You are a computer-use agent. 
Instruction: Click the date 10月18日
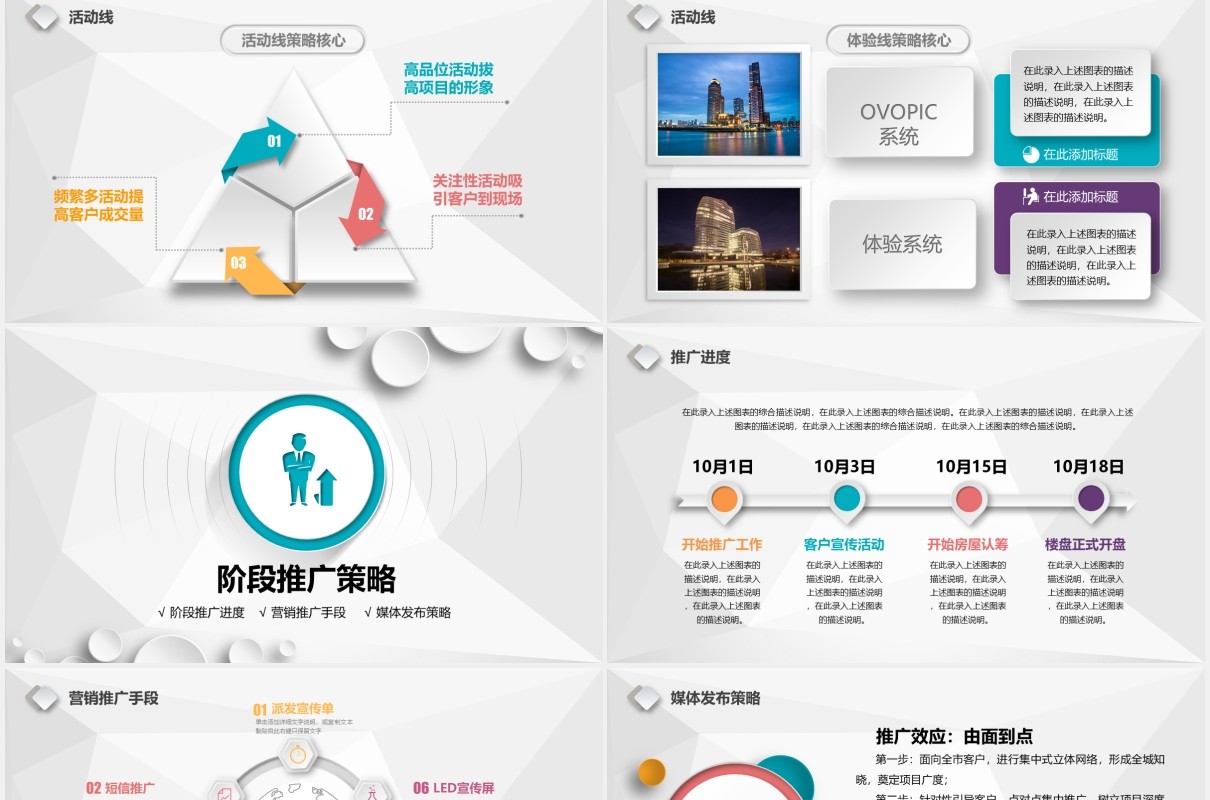click(1088, 466)
